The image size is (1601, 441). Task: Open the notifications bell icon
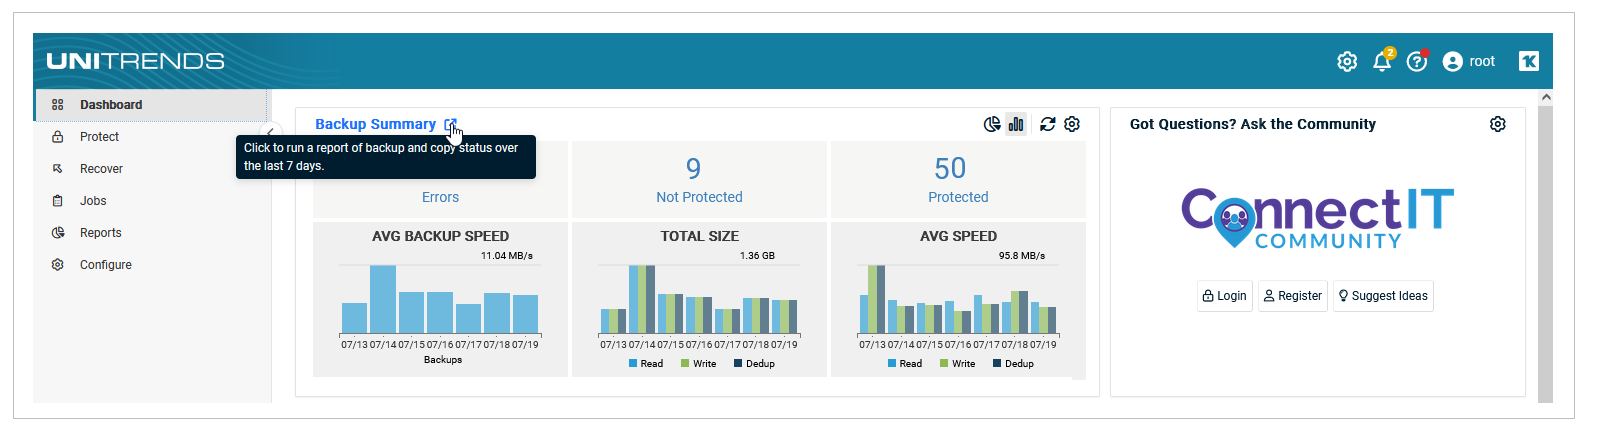(x=1382, y=61)
